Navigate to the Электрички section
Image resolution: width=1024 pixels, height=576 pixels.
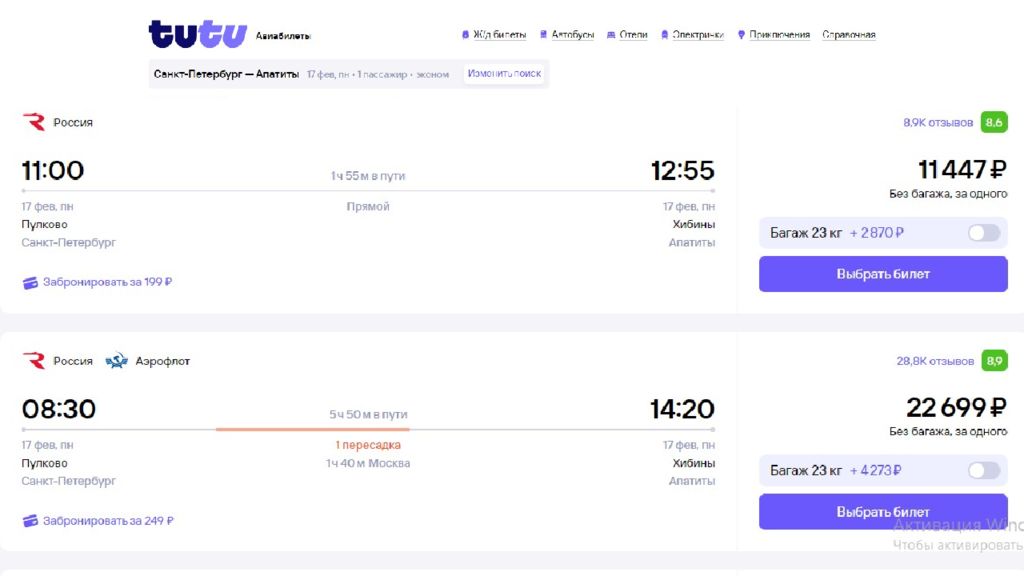[692, 35]
